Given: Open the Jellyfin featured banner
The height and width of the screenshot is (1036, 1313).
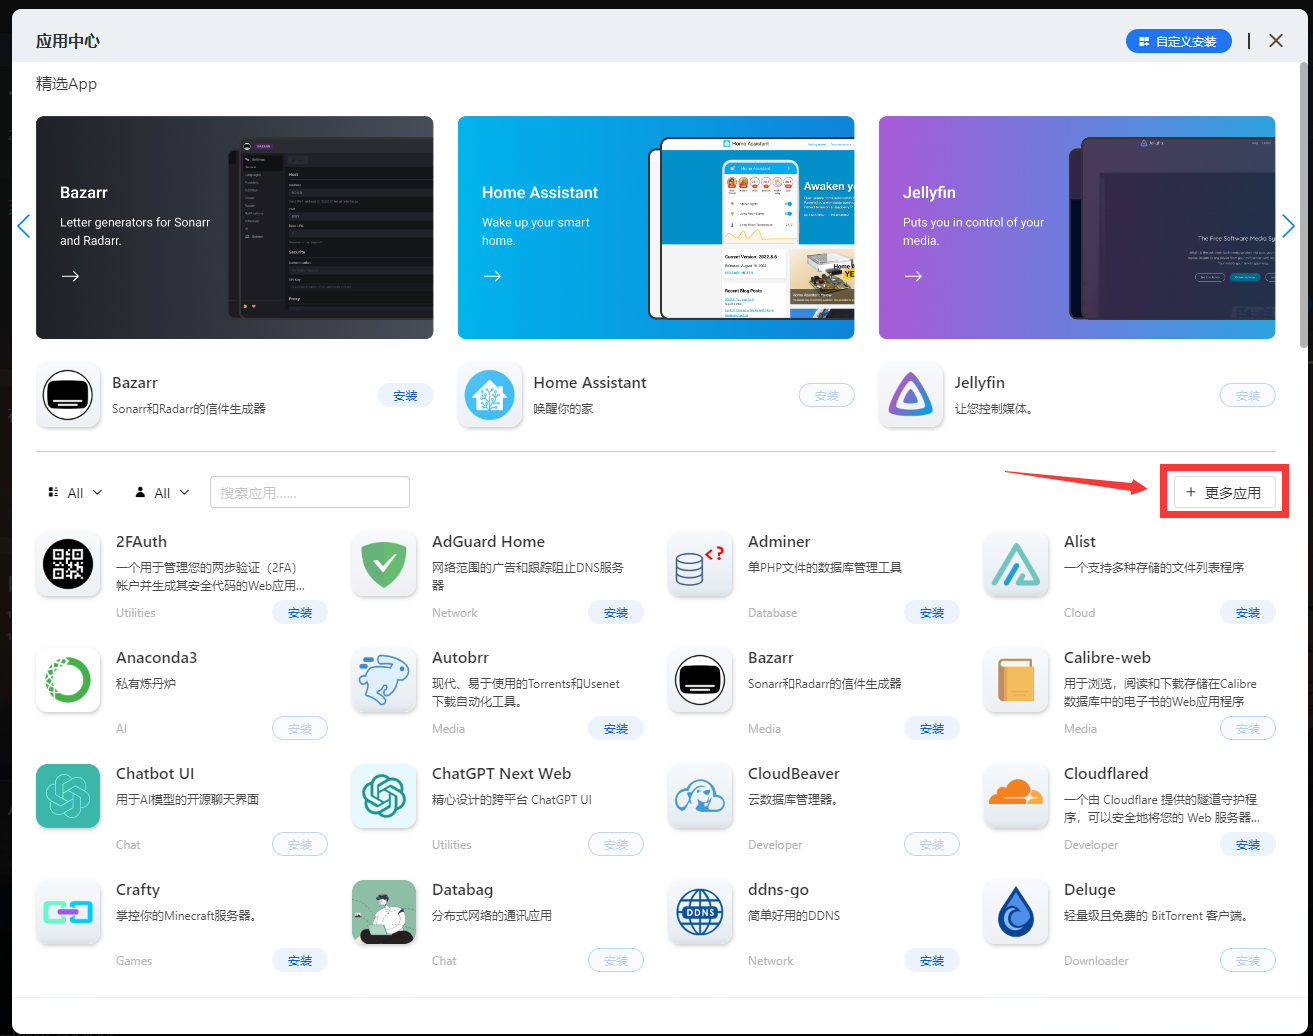Looking at the screenshot, I should (1077, 227).
